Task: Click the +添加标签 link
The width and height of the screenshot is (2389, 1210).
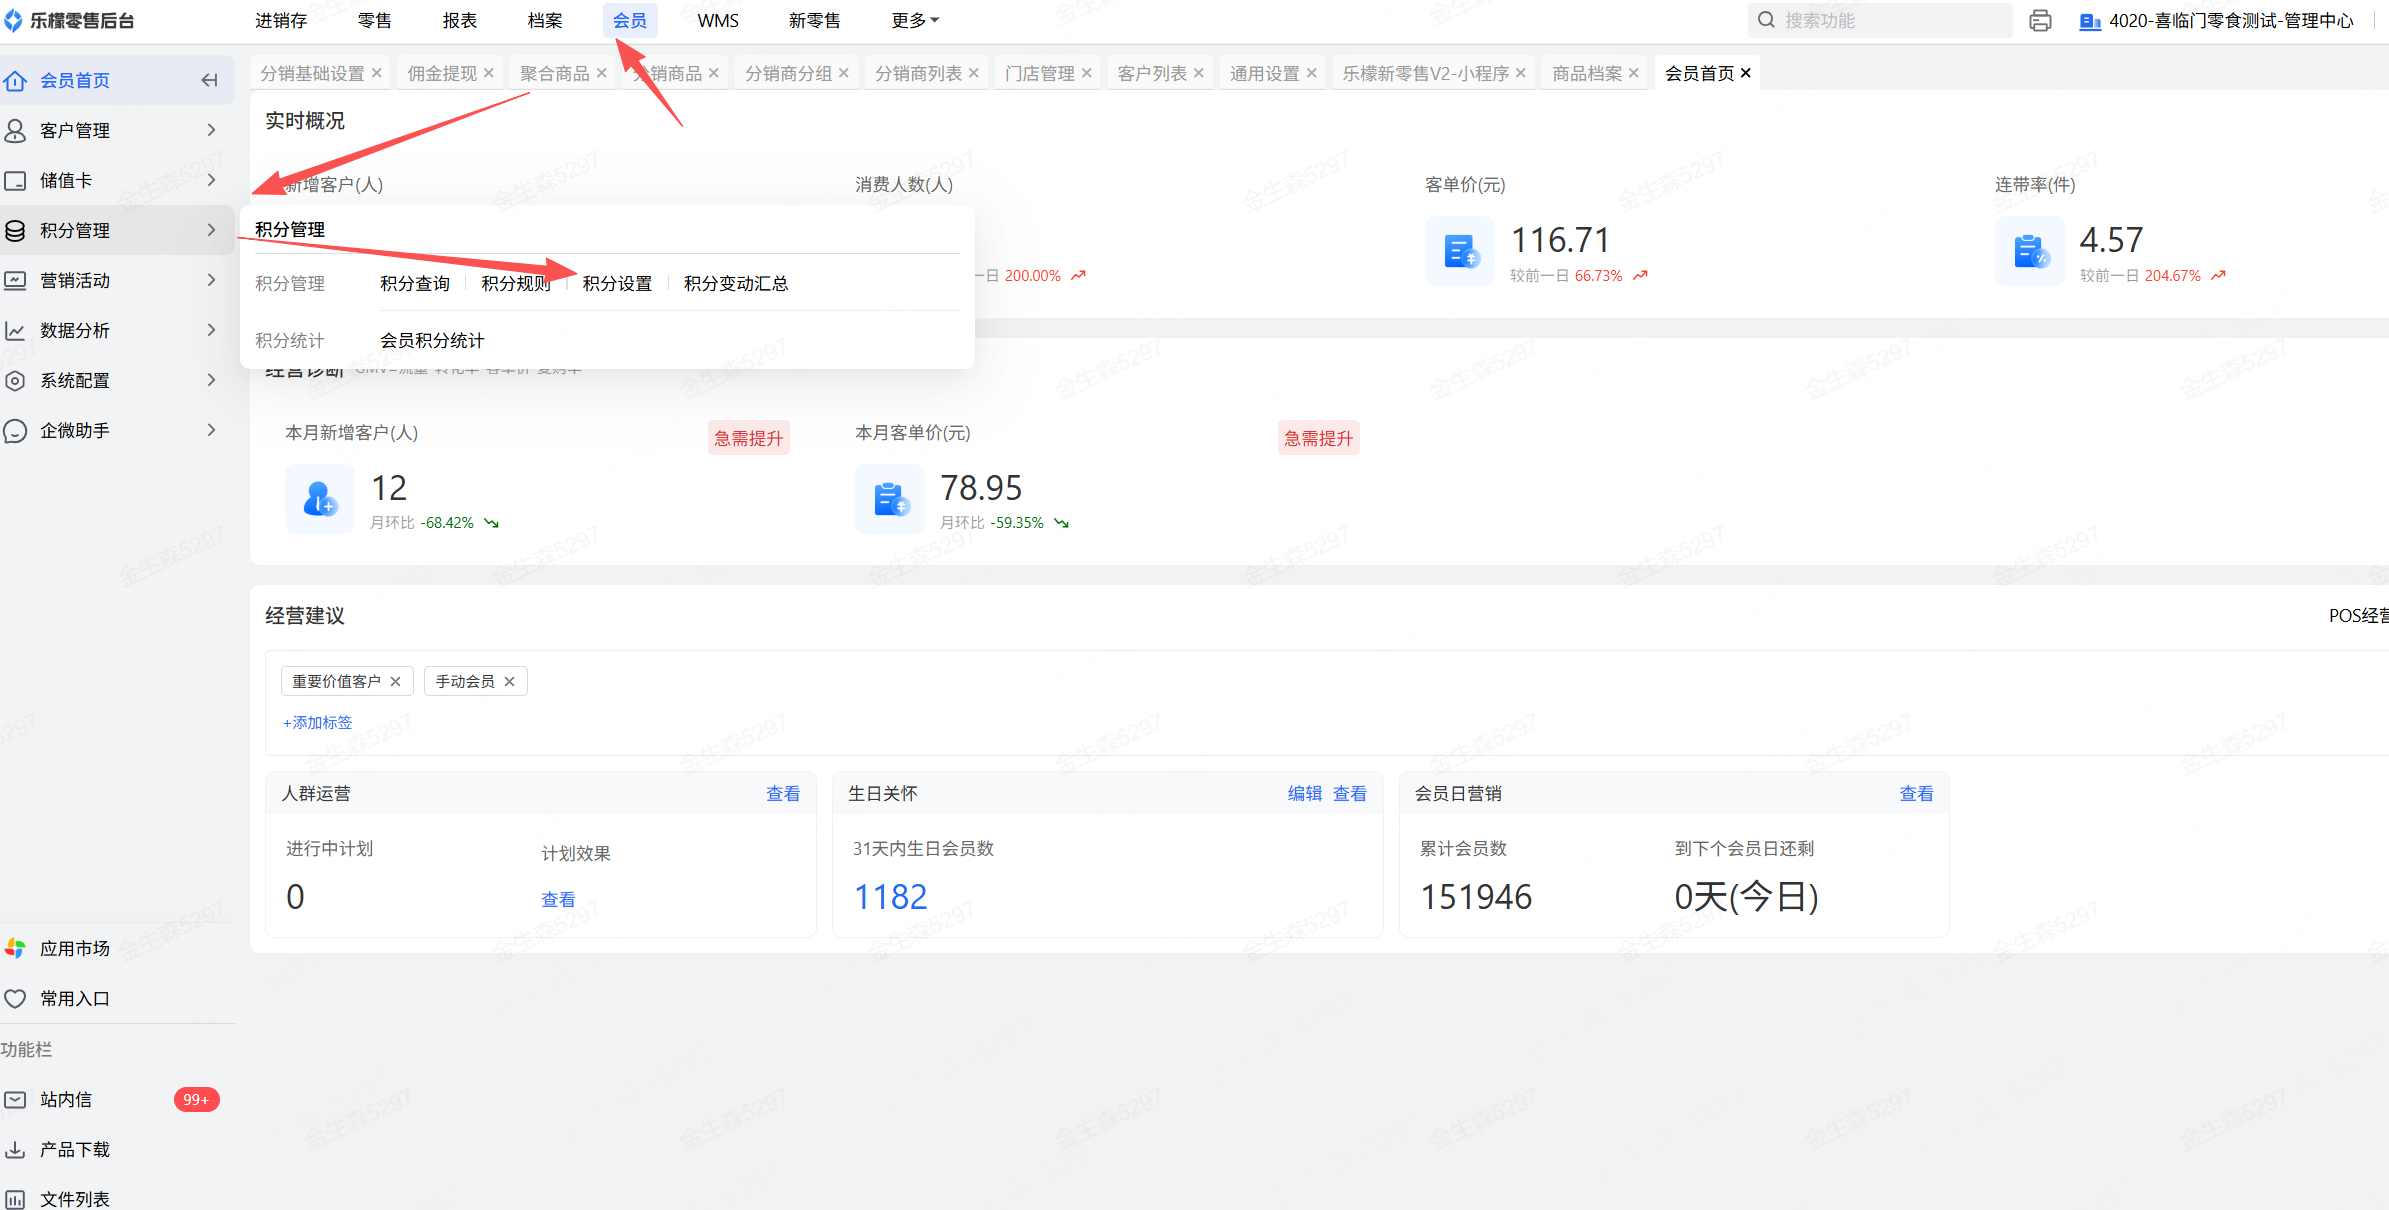Action: coord(317,722)
